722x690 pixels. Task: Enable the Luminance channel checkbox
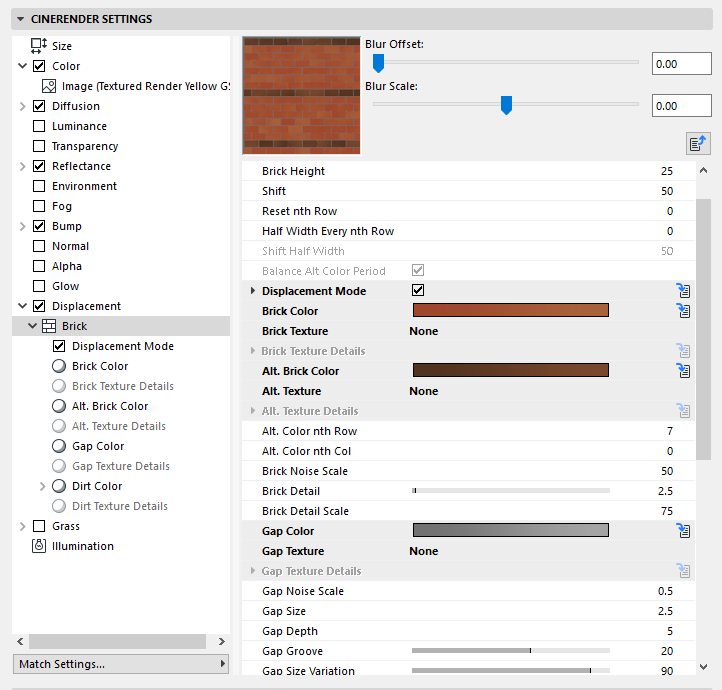coord(39,126)
